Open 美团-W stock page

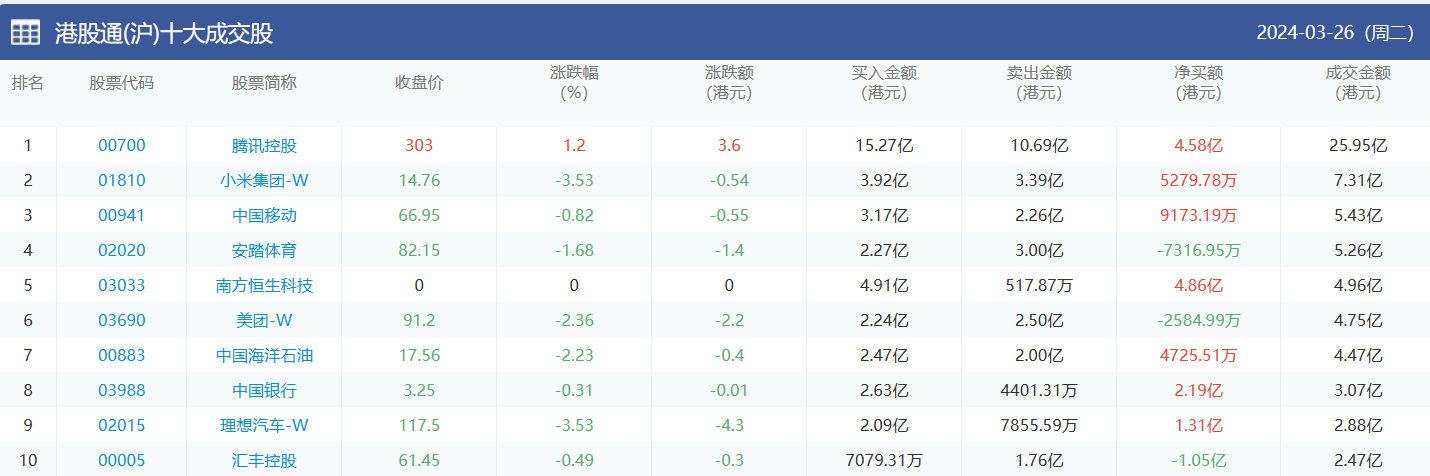[264, 320]
